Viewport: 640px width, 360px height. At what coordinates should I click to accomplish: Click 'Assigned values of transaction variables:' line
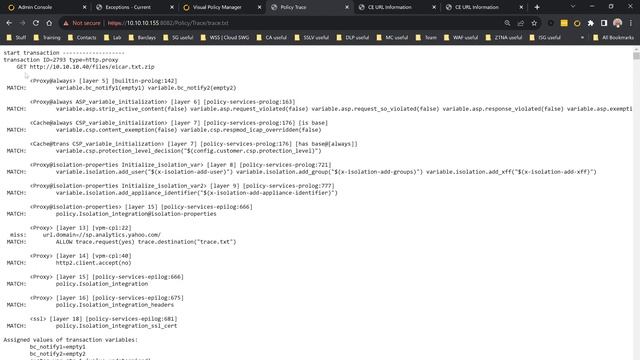[71, 340]
